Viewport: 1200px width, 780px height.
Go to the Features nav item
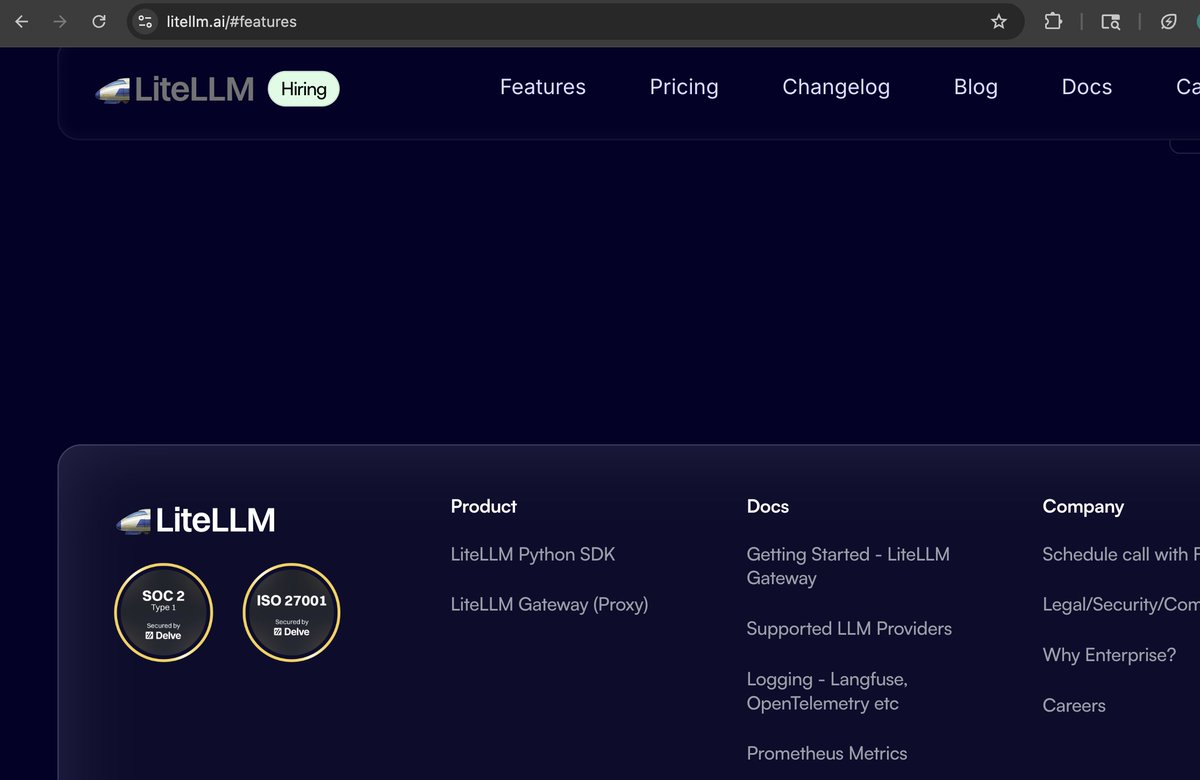543,87
